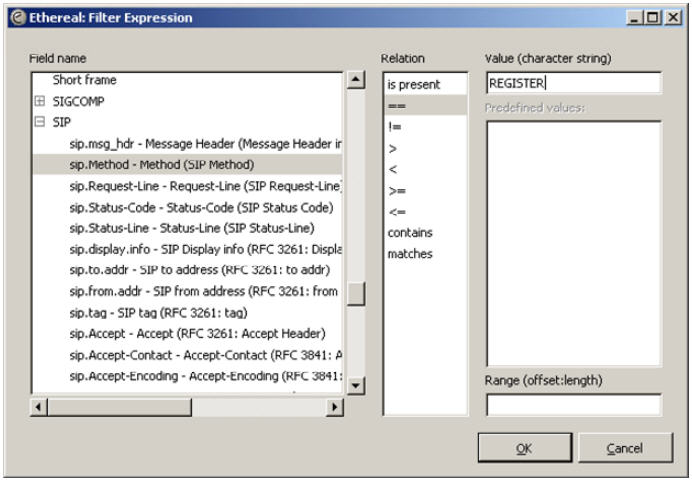Confirm the filter with OK button

pyautogui.click(x=525, y=448)
